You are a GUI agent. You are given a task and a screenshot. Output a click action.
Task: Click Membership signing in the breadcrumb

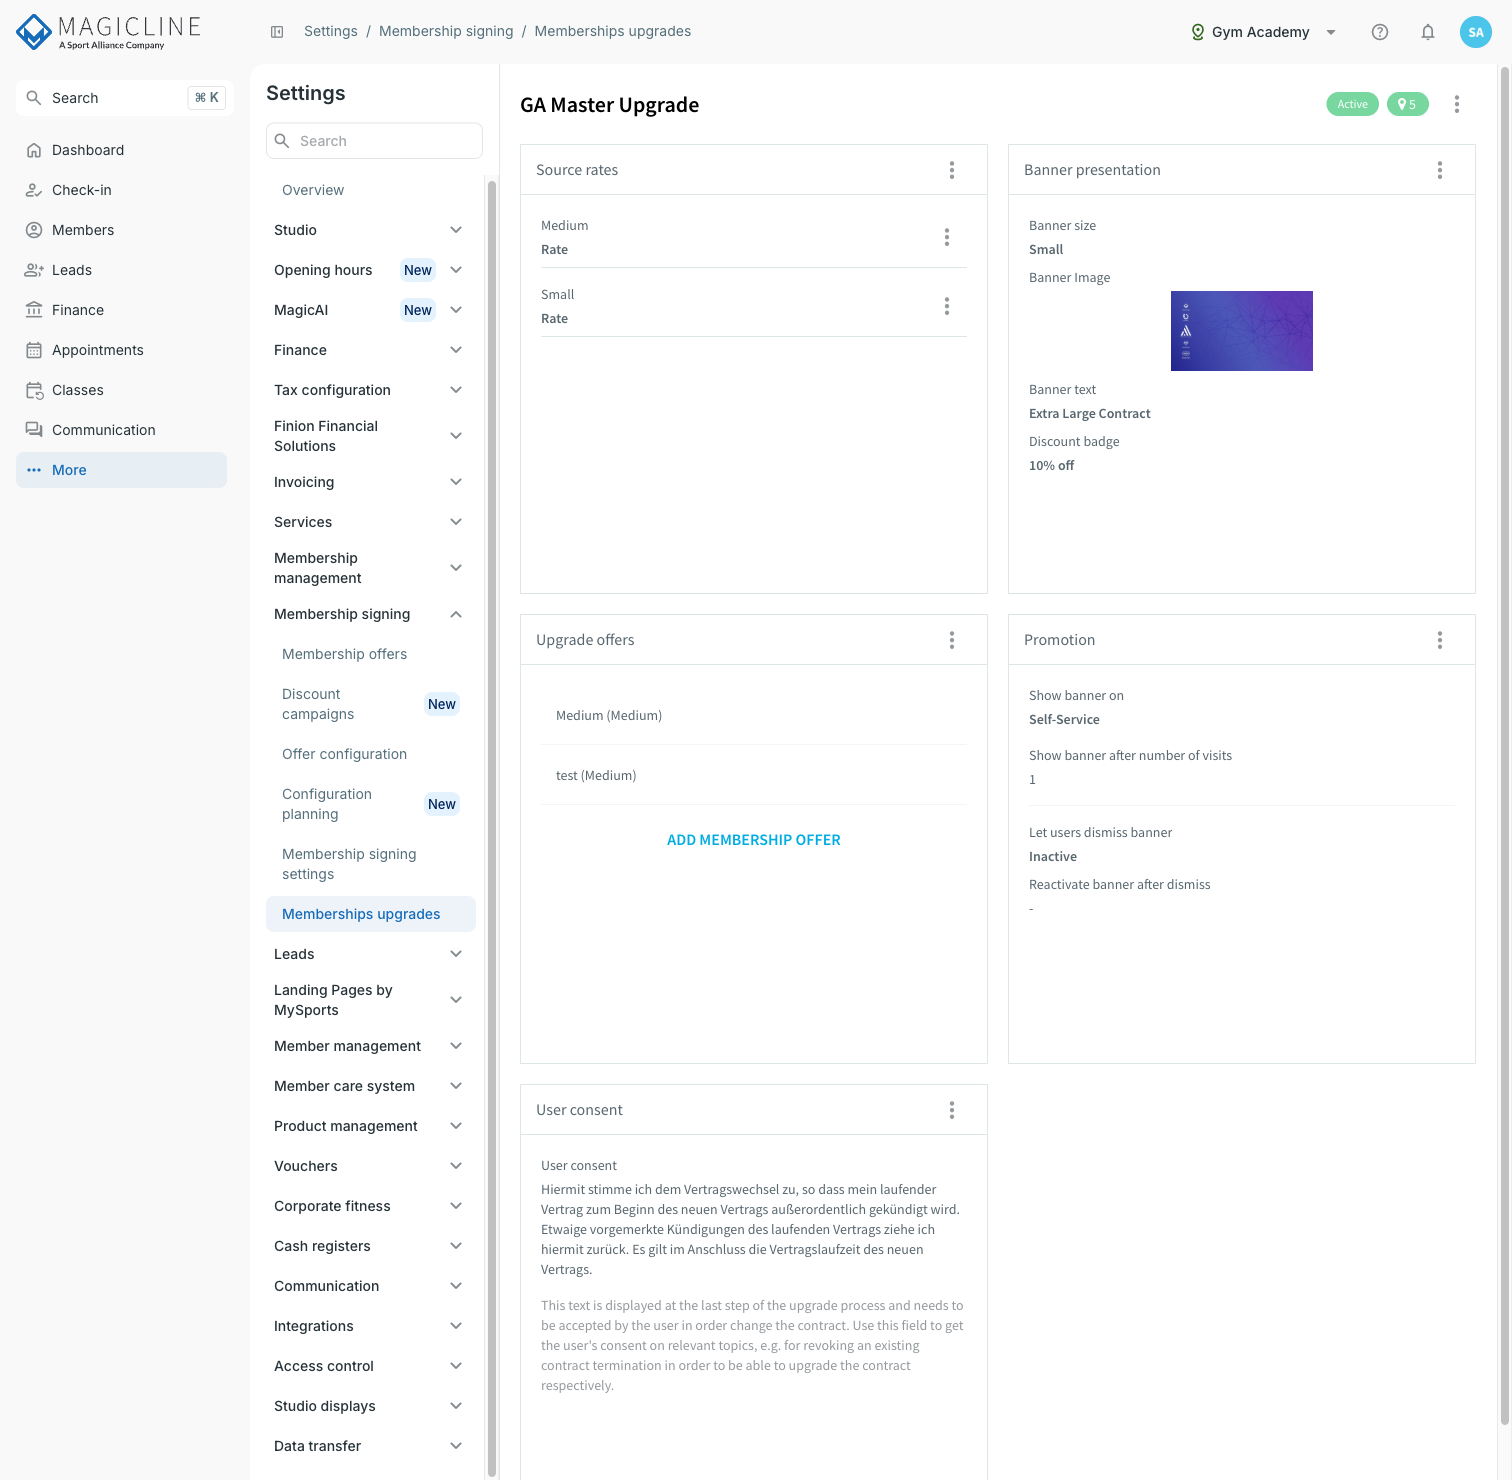pyautogui.click(x=446, y=32)
